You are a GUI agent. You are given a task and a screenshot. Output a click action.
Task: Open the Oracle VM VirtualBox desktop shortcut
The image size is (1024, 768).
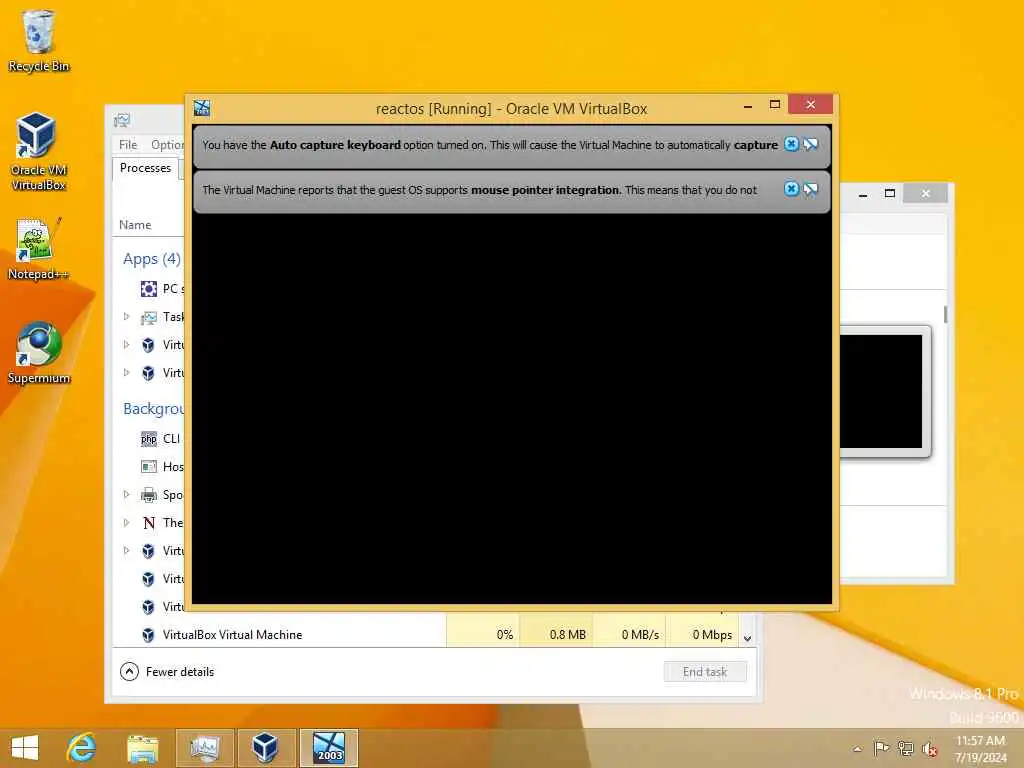coord(38,150)
